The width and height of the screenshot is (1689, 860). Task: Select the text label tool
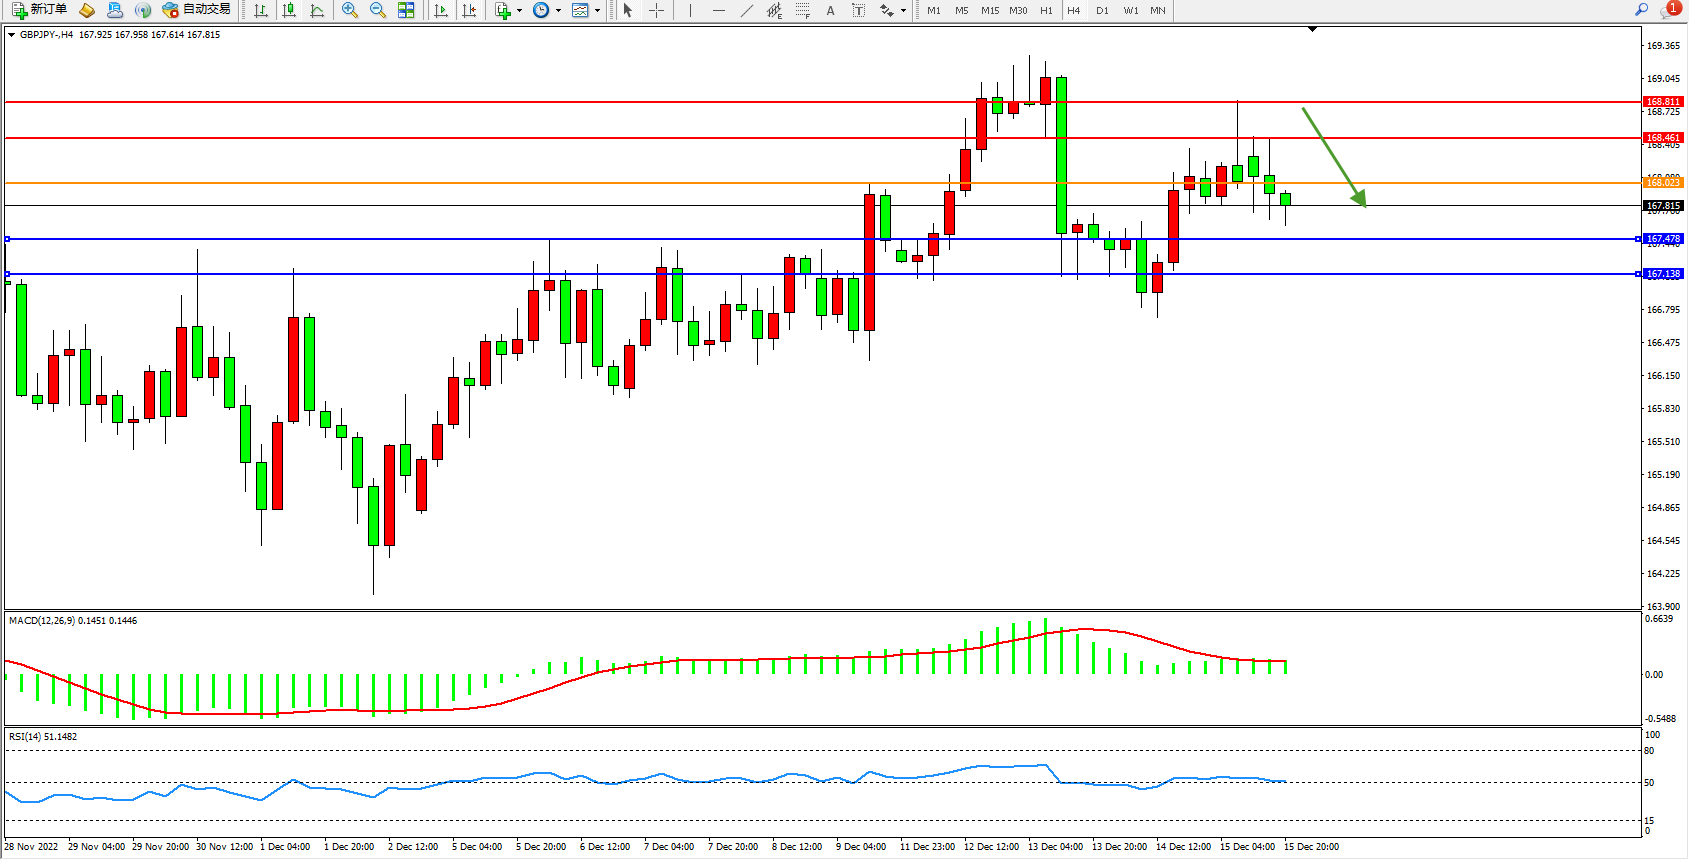[x=830, y=10]
